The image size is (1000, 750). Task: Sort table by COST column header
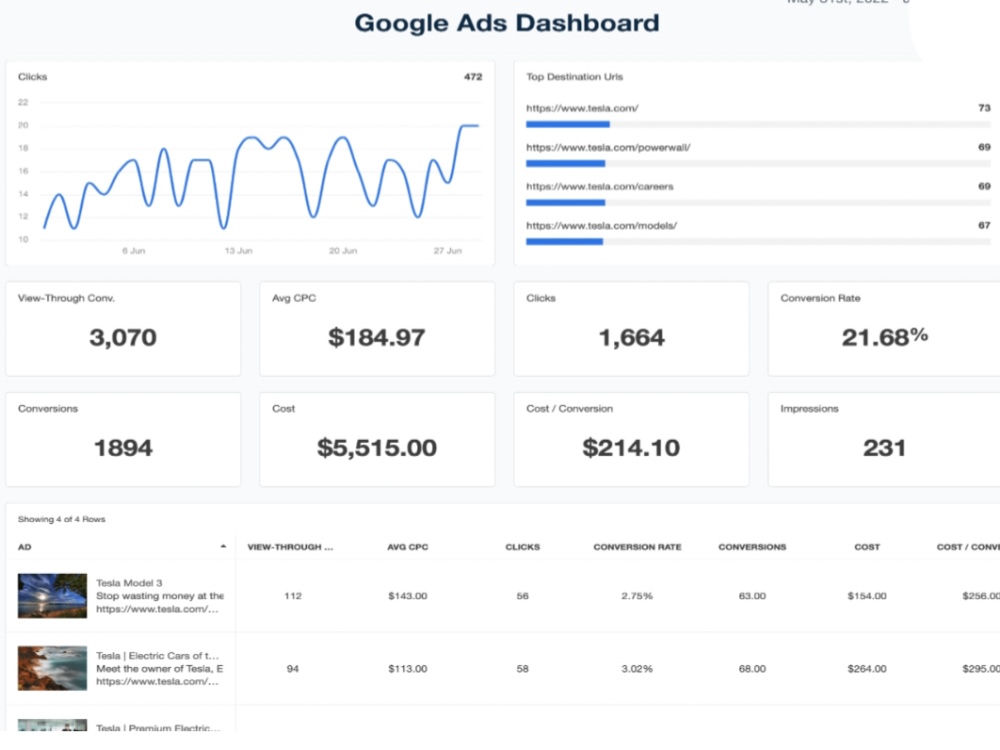[867, 547]
